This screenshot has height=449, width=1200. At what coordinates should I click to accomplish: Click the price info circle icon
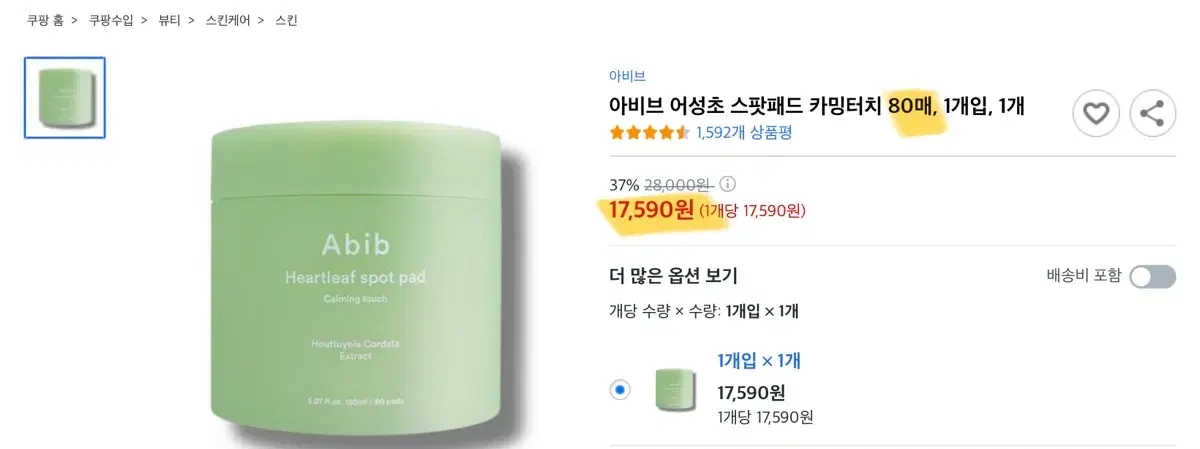[727, 184]
